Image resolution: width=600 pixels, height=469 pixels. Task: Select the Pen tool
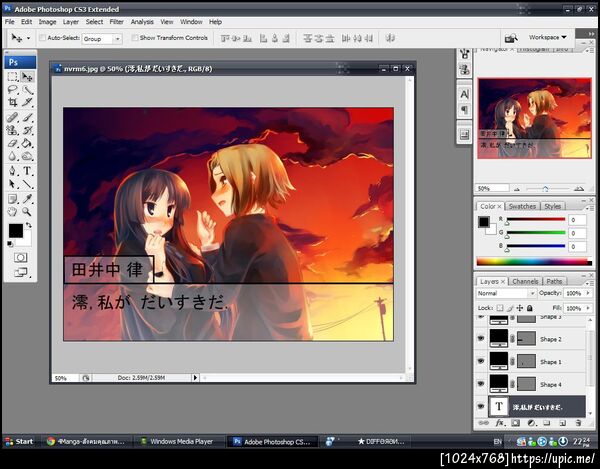pyautogui.click(x=13, y=171)
